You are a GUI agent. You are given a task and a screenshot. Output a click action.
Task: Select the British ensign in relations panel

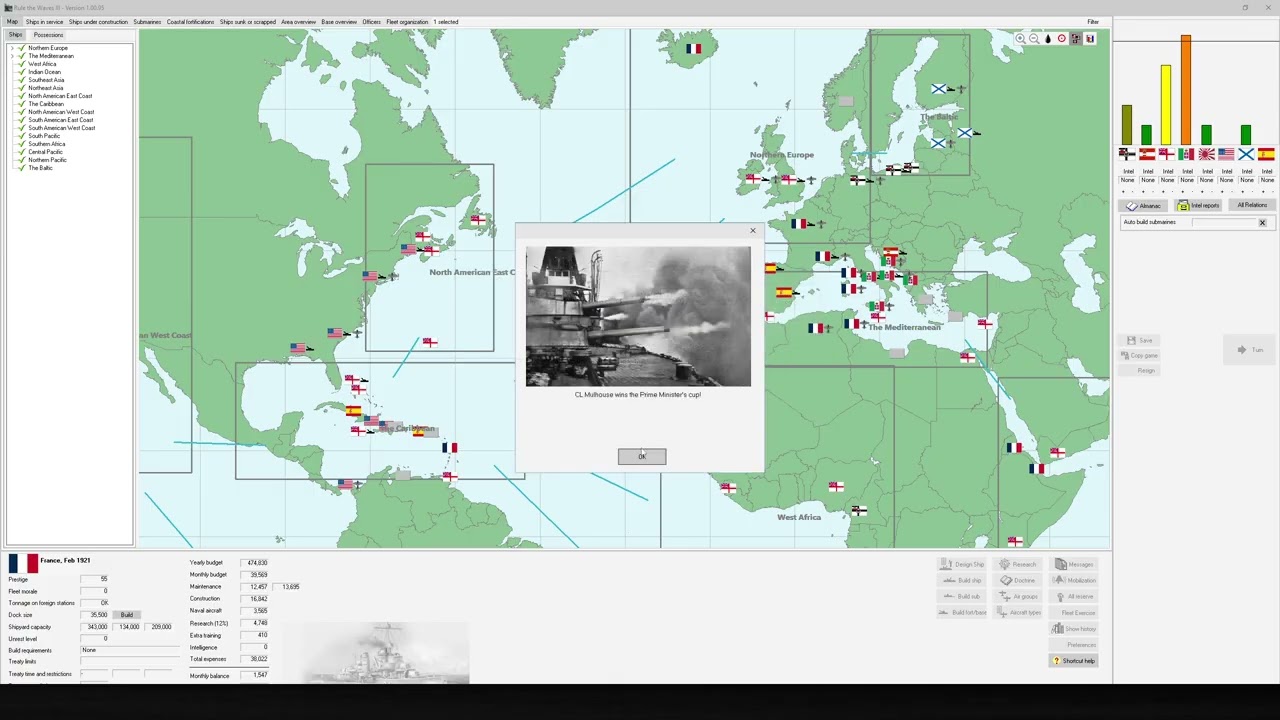[1167, 154]
